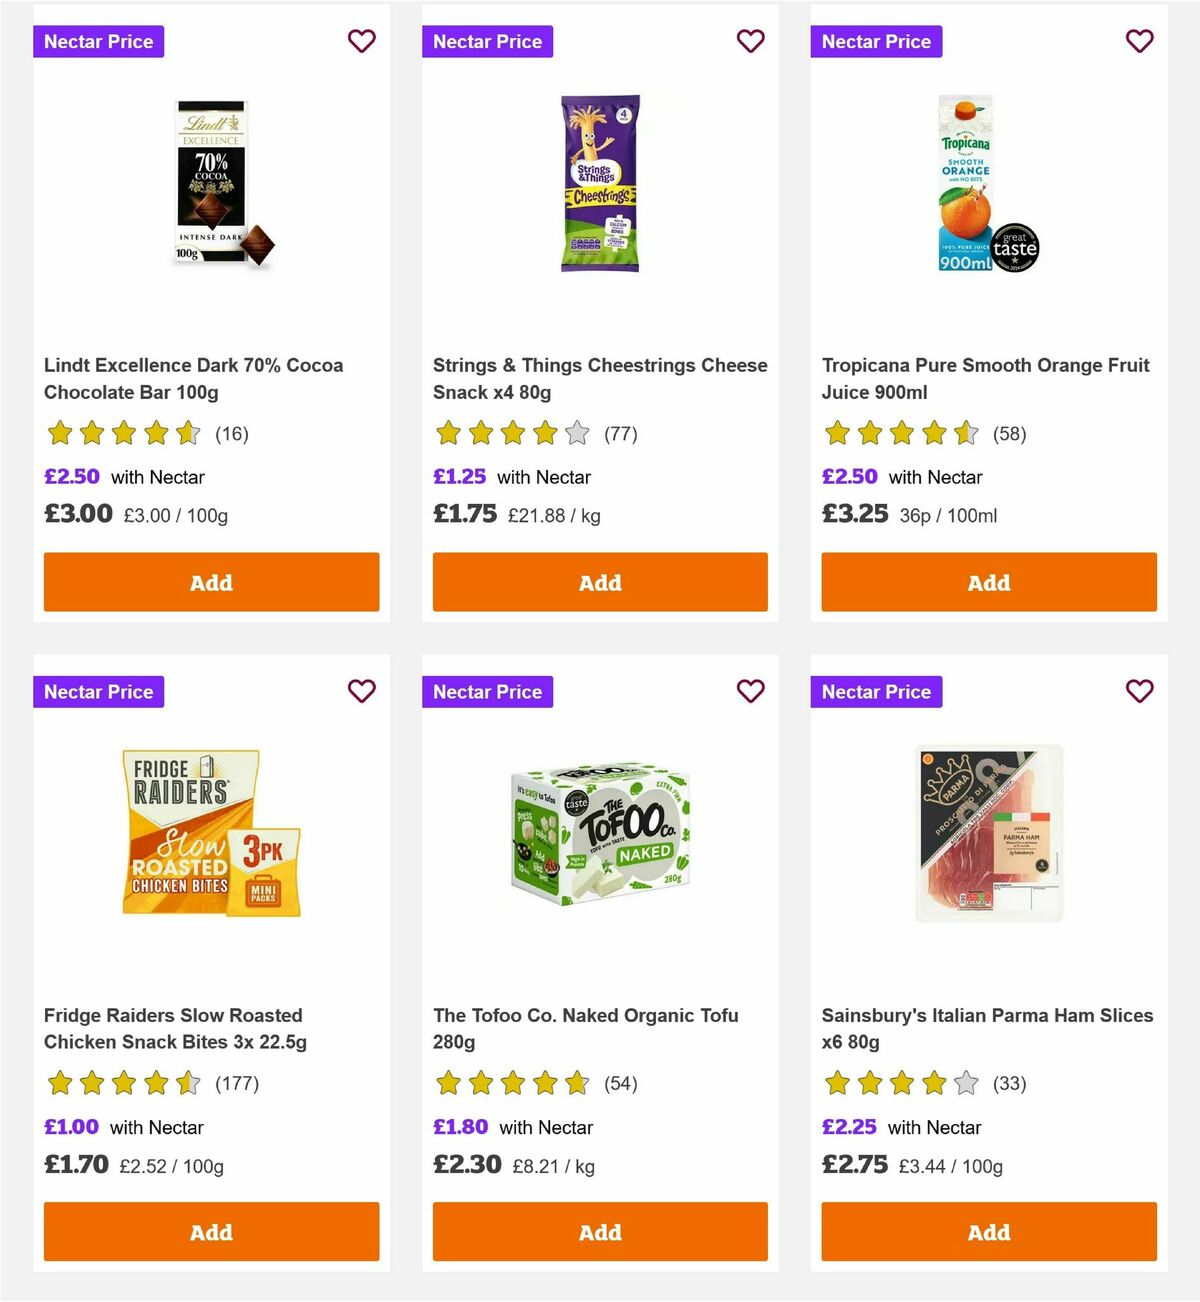The width and height of the screenshot is (1200, 1302).
Task: Open the Lindt Excellence Dark Chocolate product page
Action: click(193, 378)
